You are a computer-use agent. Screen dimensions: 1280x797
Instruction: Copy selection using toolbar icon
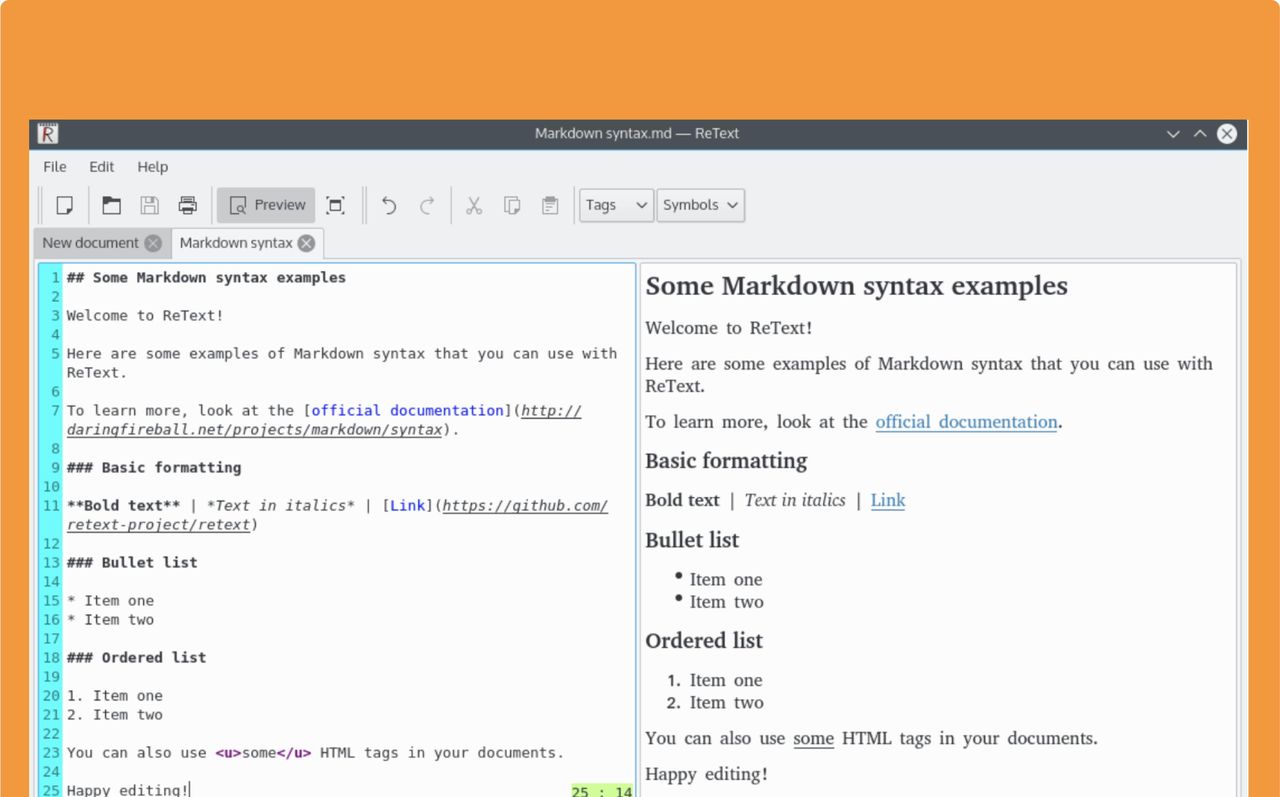(512, 205)
